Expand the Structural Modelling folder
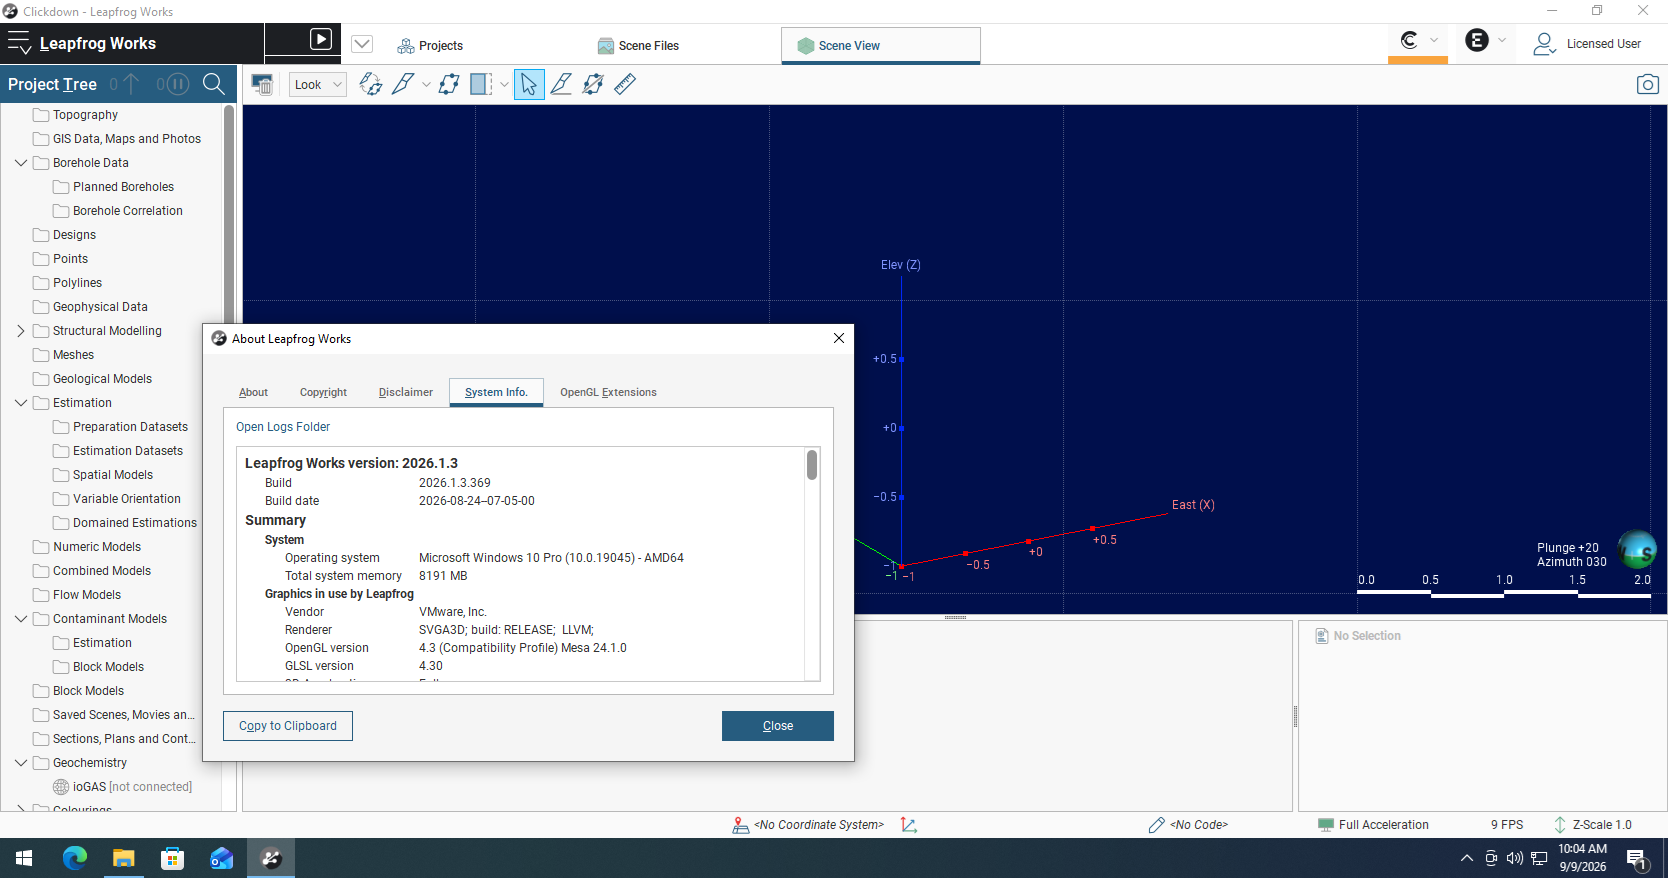Viewport: 1668px width, 878px height. [21, 331]
